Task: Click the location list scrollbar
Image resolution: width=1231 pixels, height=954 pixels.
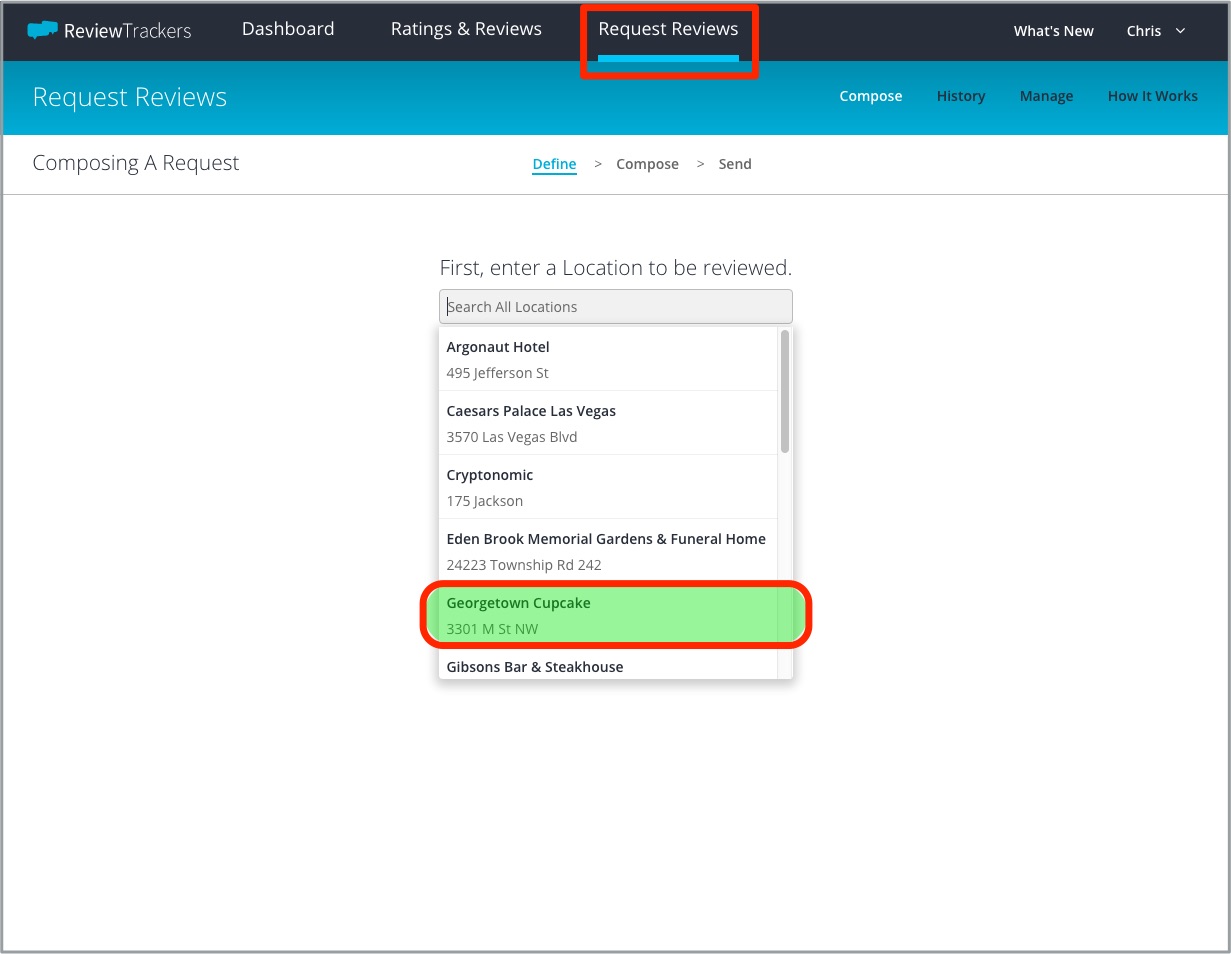Action: [x=785, y=391]
